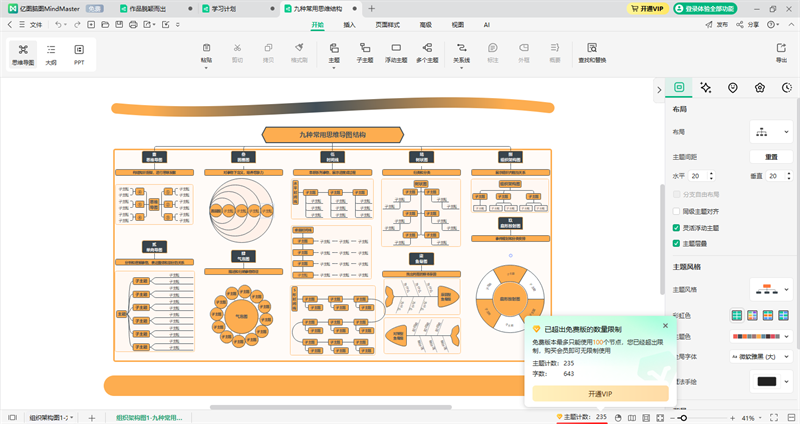Toggle 主题层叠 checkbox
Screen dimensions: 800x424
click(x=676, y=243)
